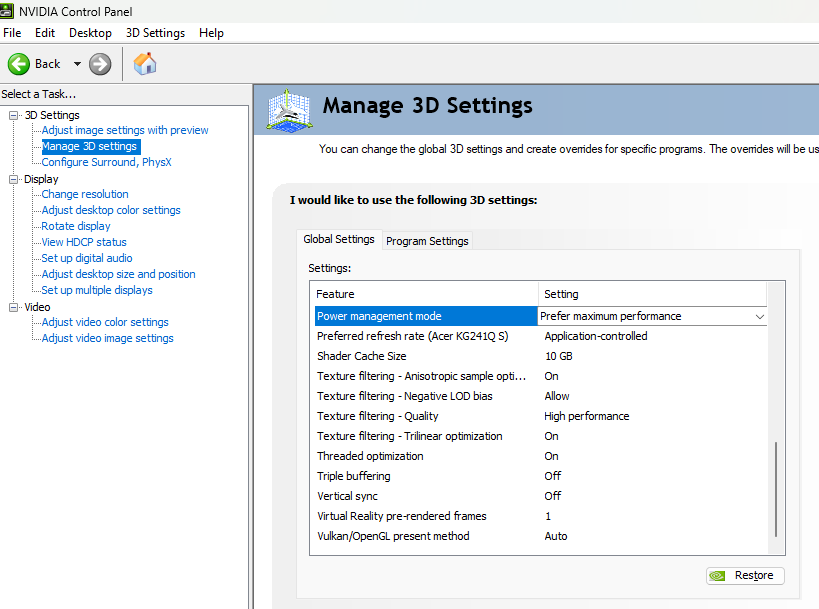Open the File menu

12,33
